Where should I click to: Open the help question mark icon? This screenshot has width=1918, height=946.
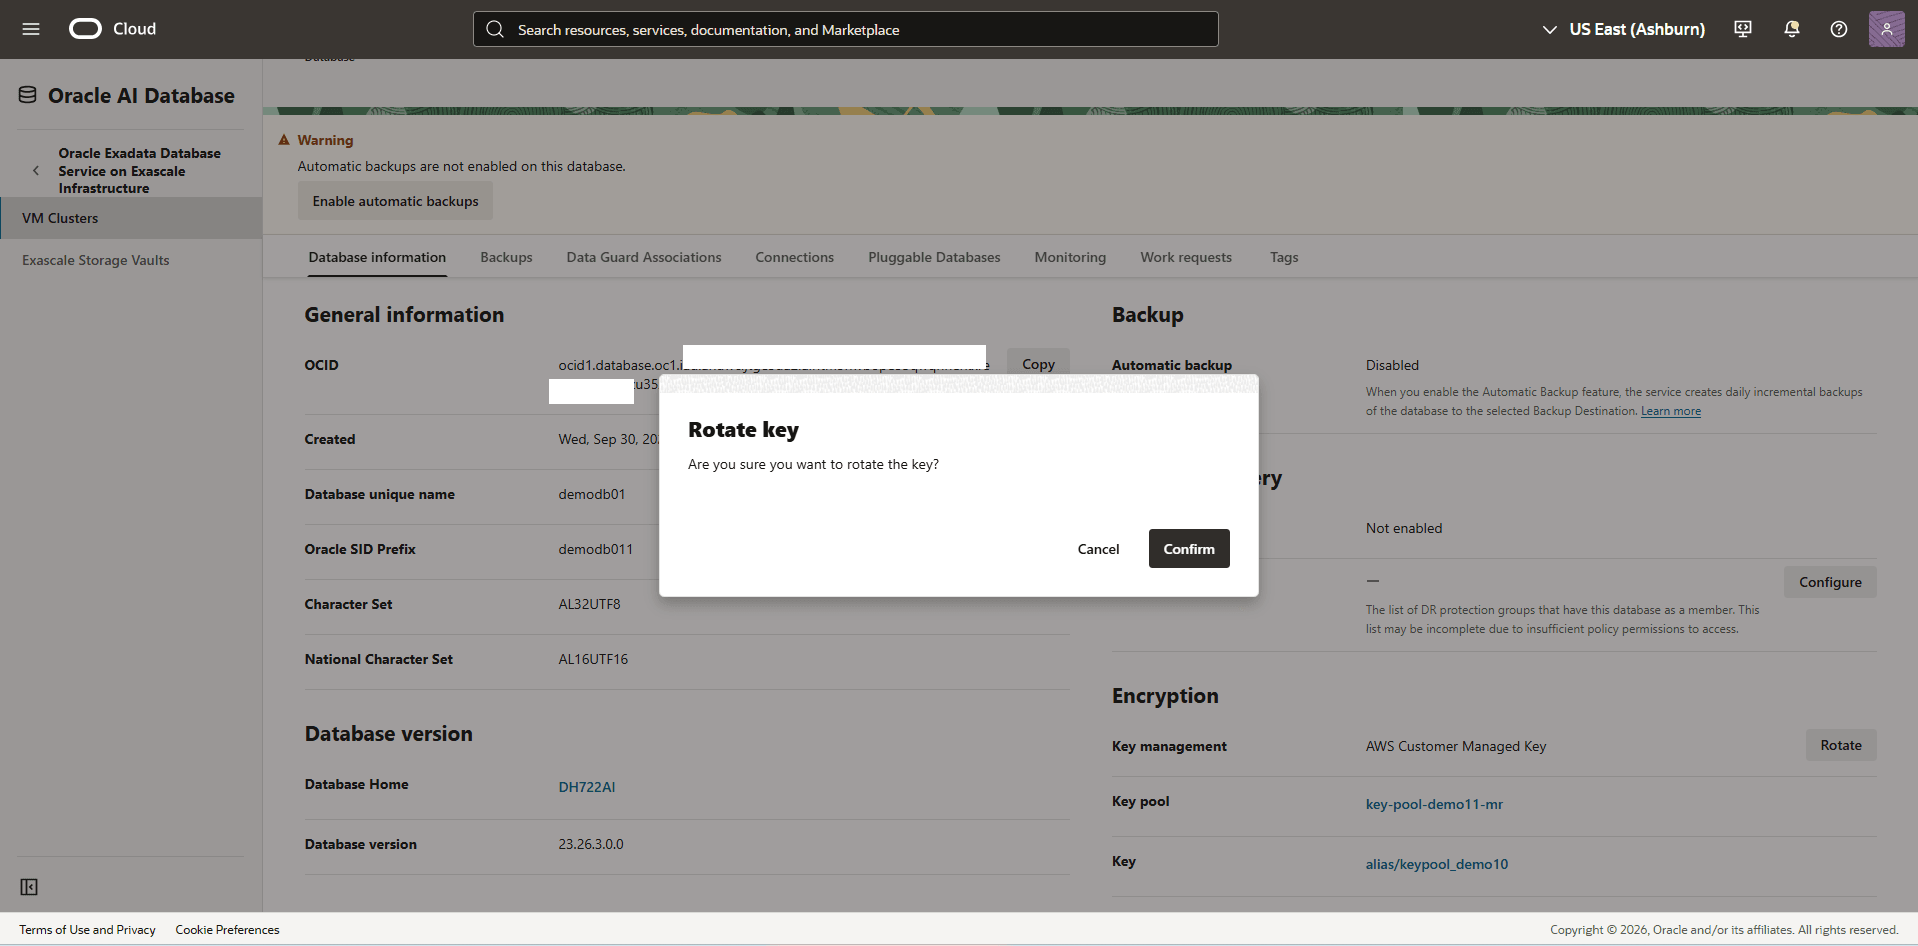point(1839,29)
